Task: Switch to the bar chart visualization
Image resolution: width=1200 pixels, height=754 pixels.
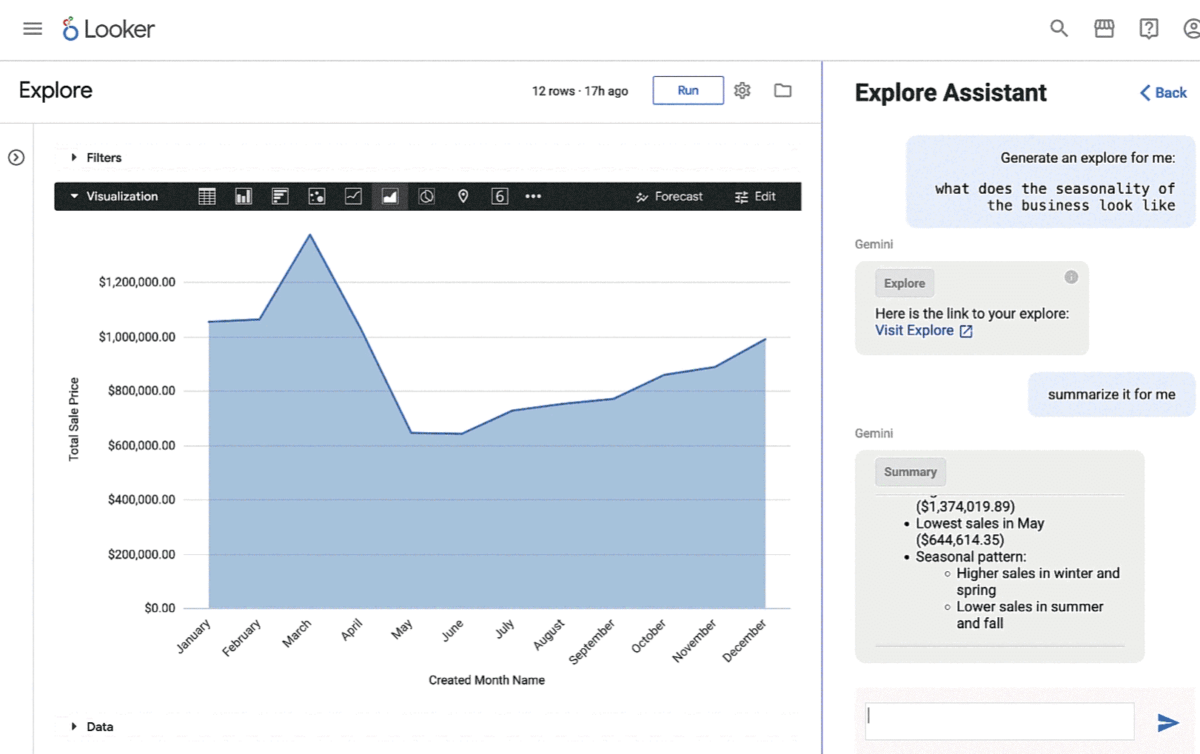Action: [279, 196]
